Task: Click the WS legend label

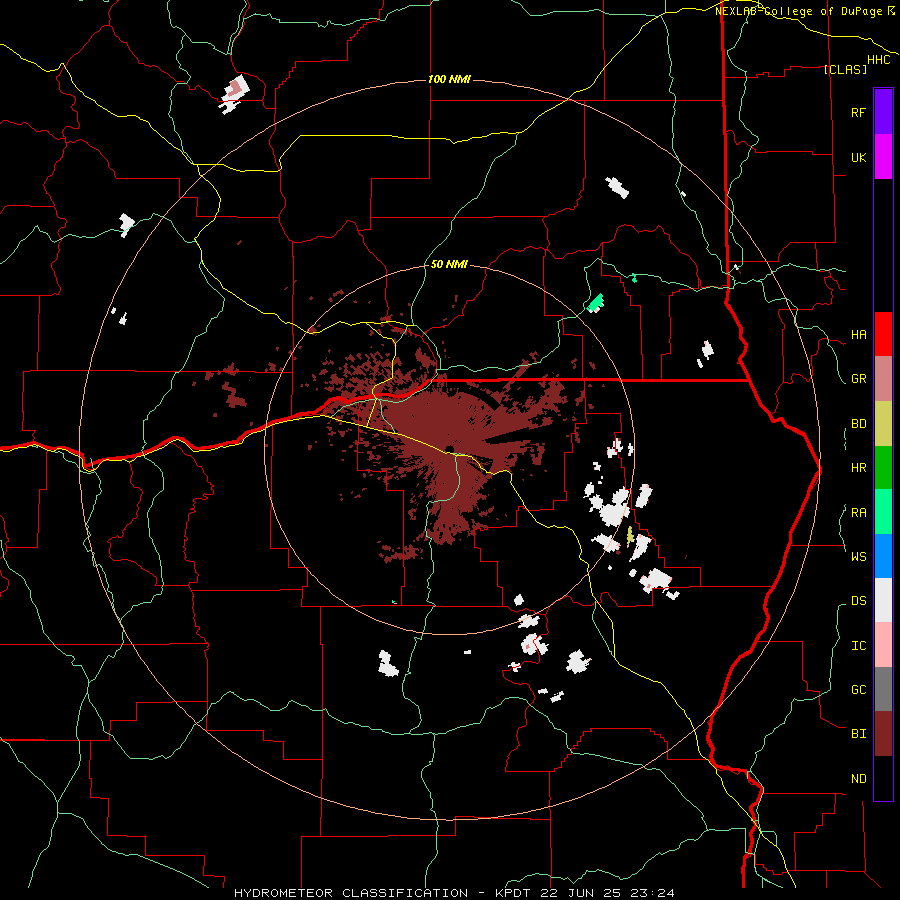Action: pyautogui.click(x=858, y=556)
